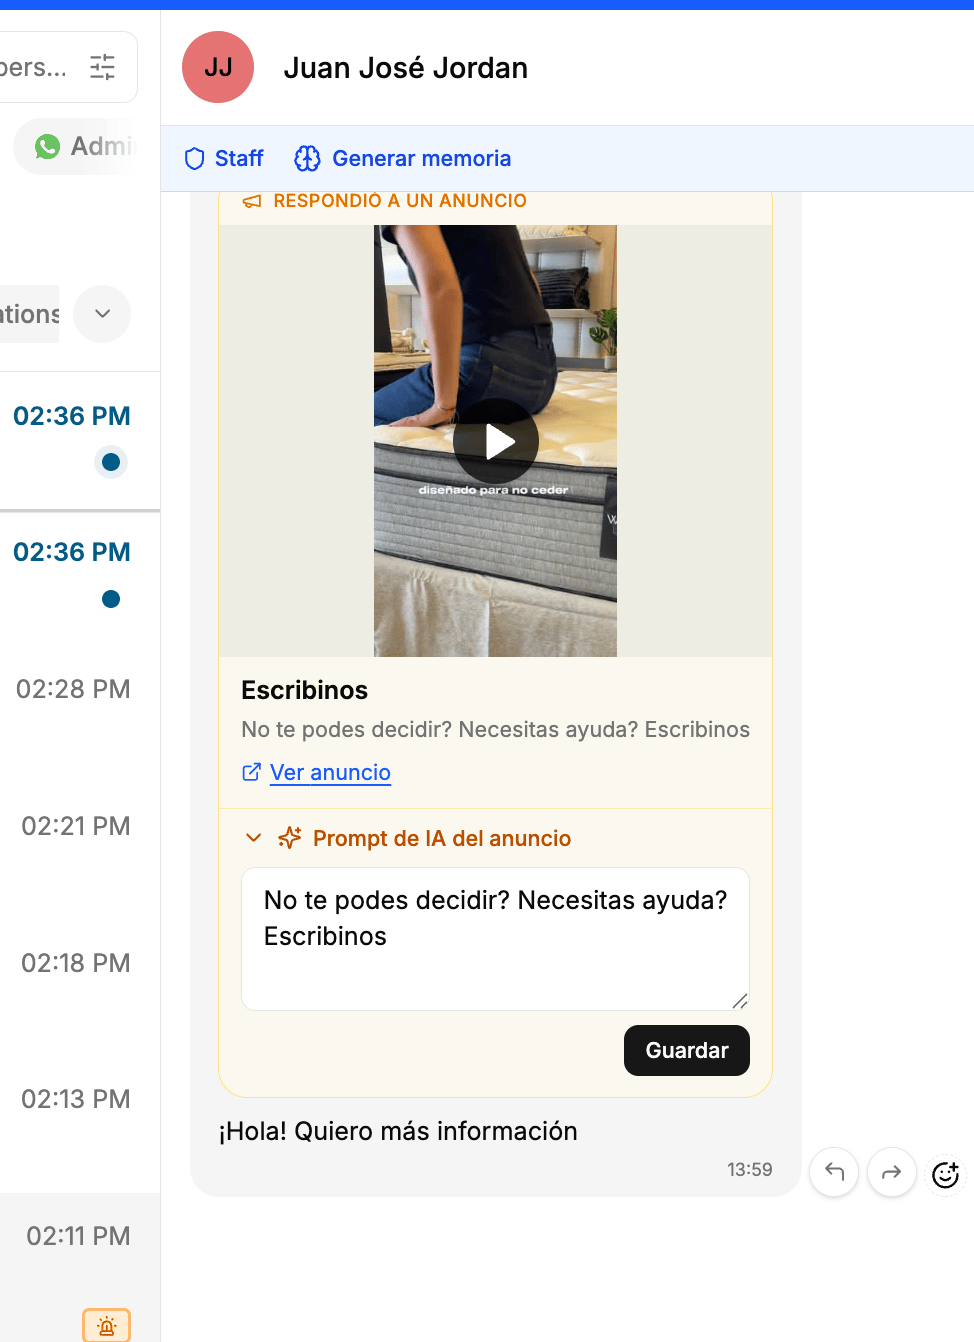This screenshot has width=974, height=1342.
Task: Open the filter sliders icon
Action: point(103,67)
